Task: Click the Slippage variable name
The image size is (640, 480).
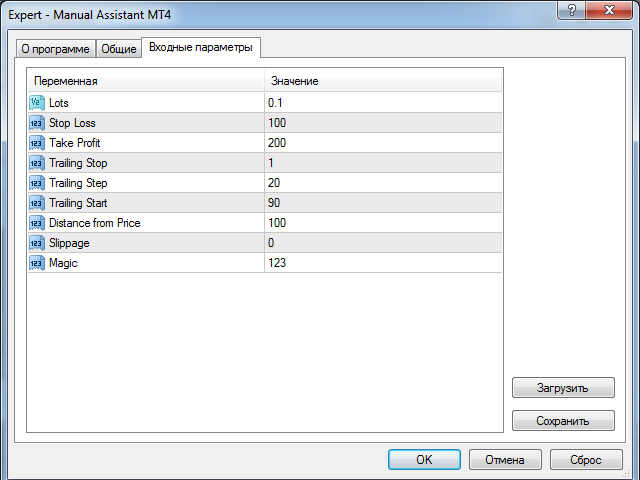Action: click(69, 243)
